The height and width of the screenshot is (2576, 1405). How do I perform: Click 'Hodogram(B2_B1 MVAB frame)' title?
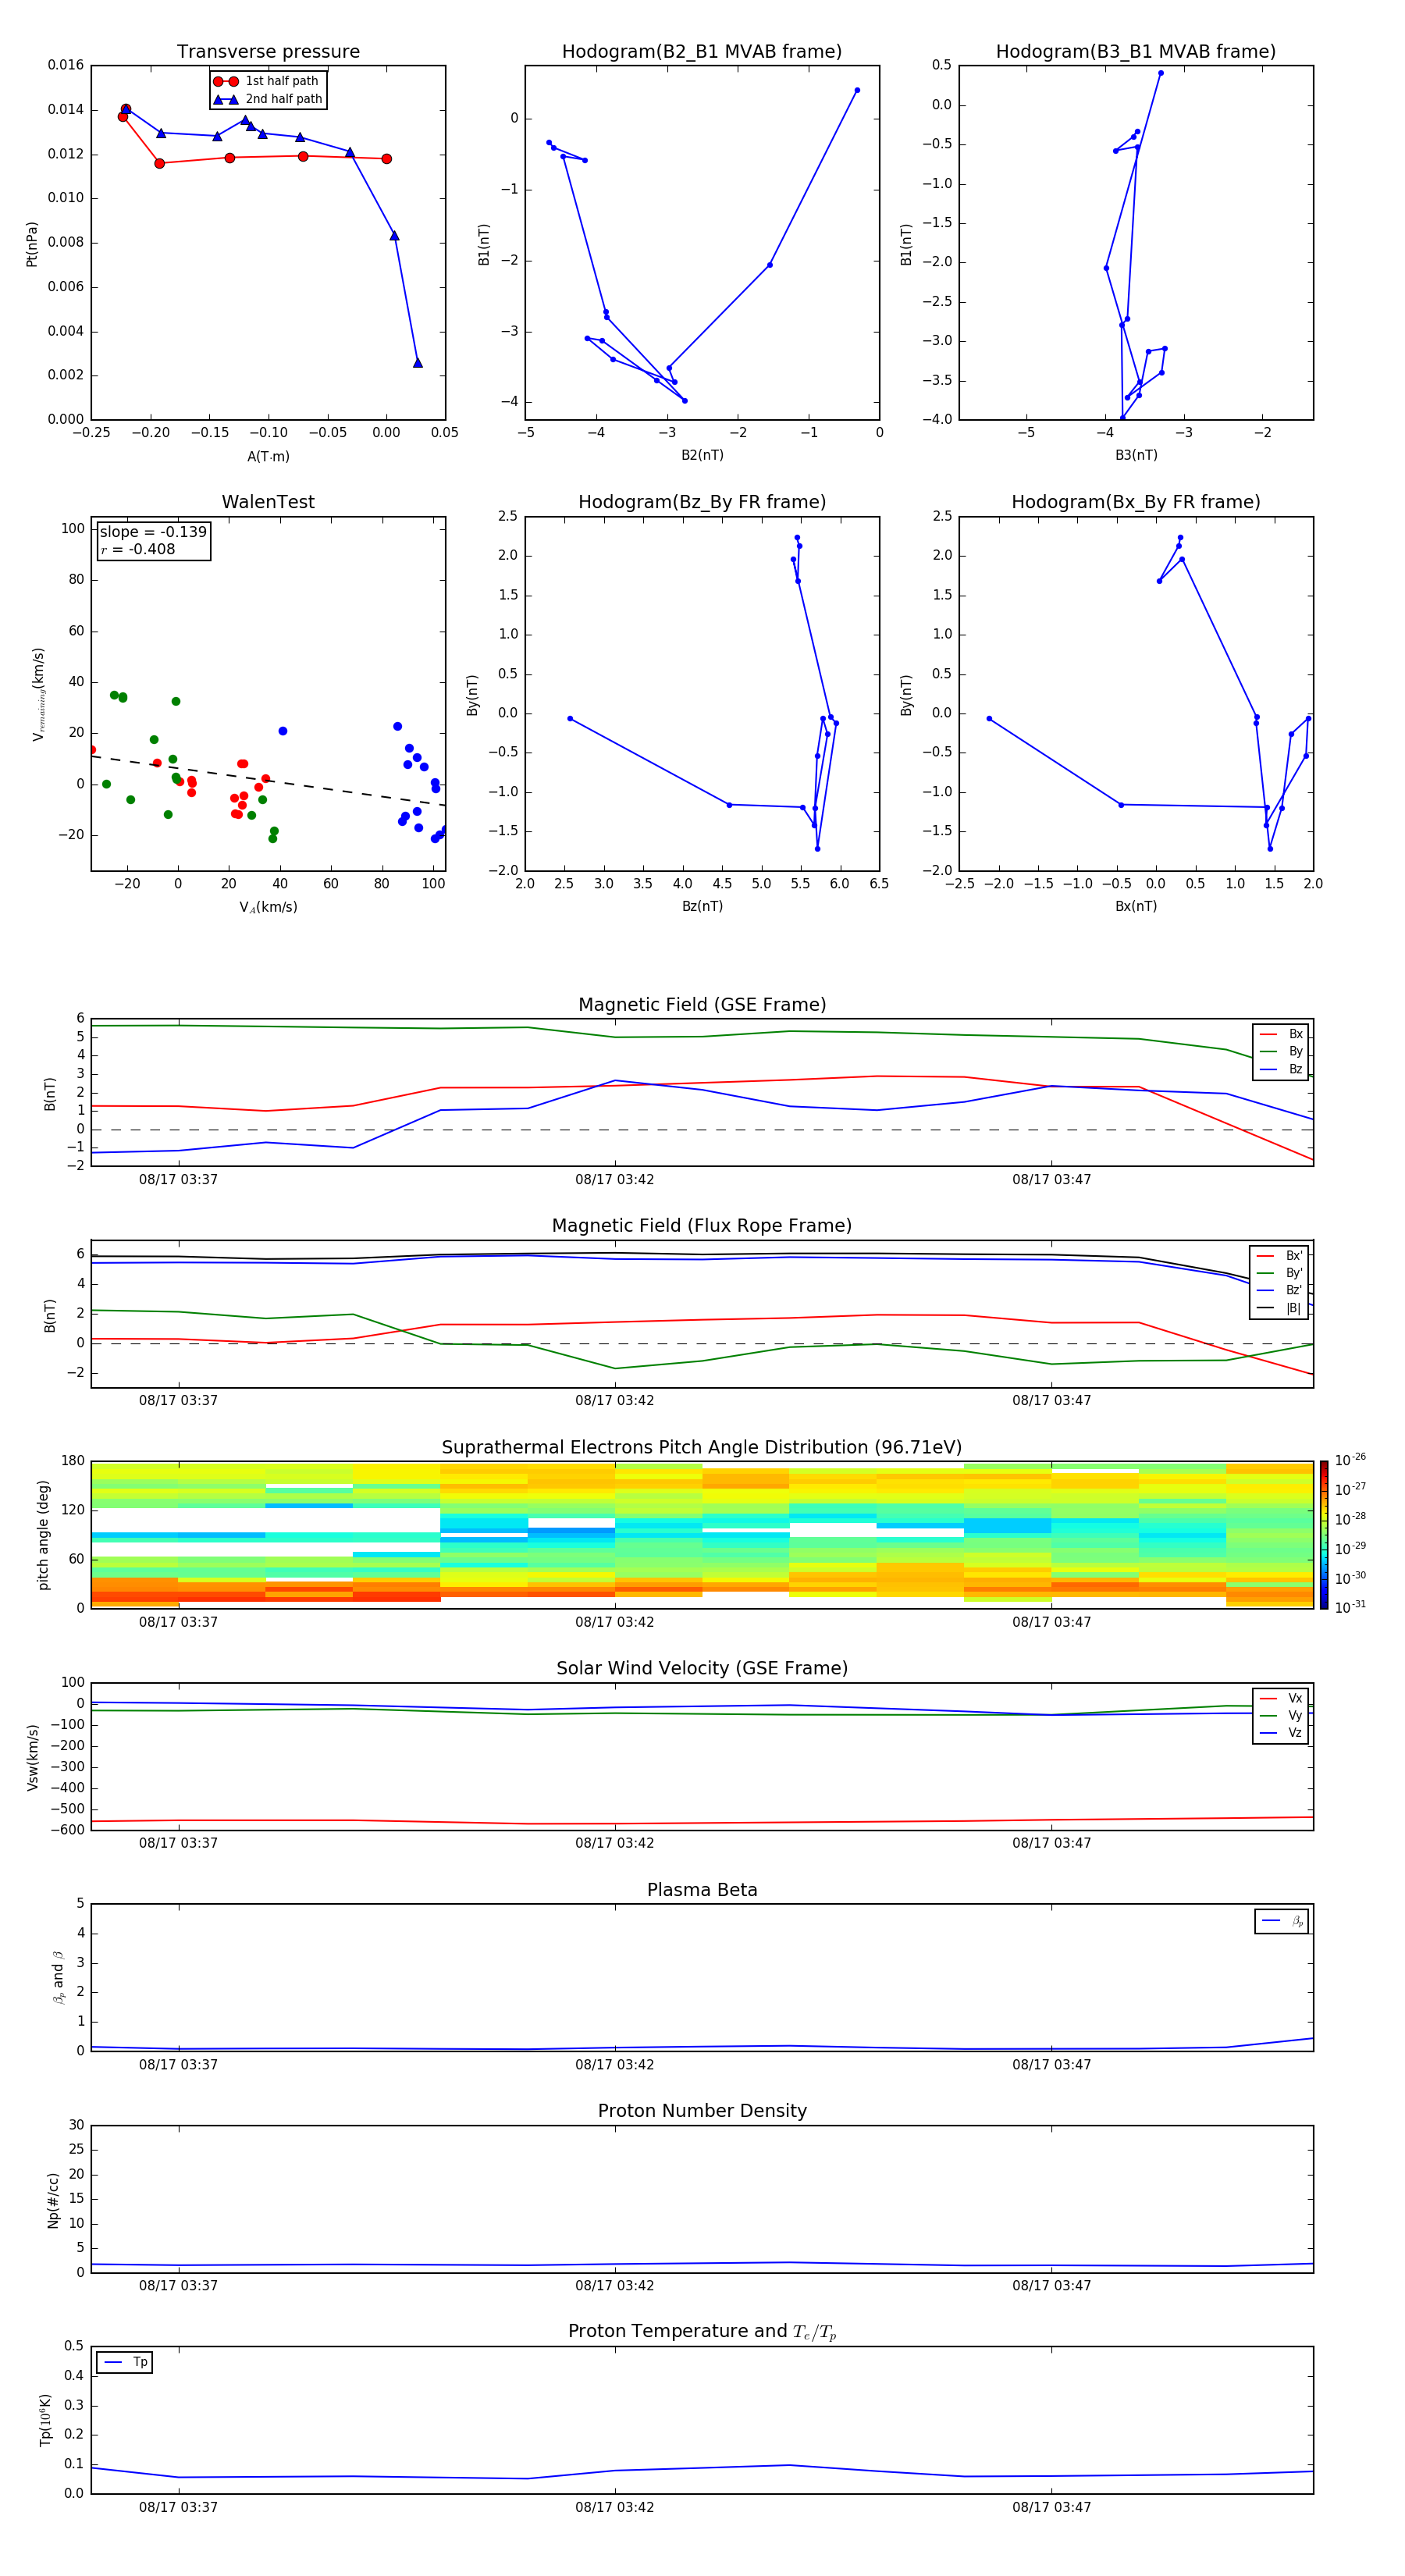point(702,52)
